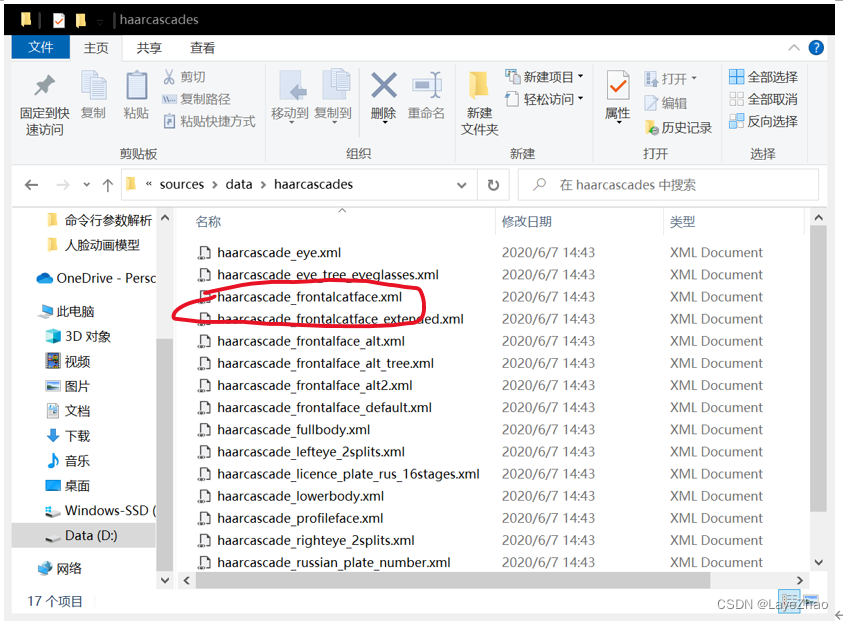This screenshot has width=843, height=621.
Task: Click the search haarcascades input box
Action: point(668,185)
